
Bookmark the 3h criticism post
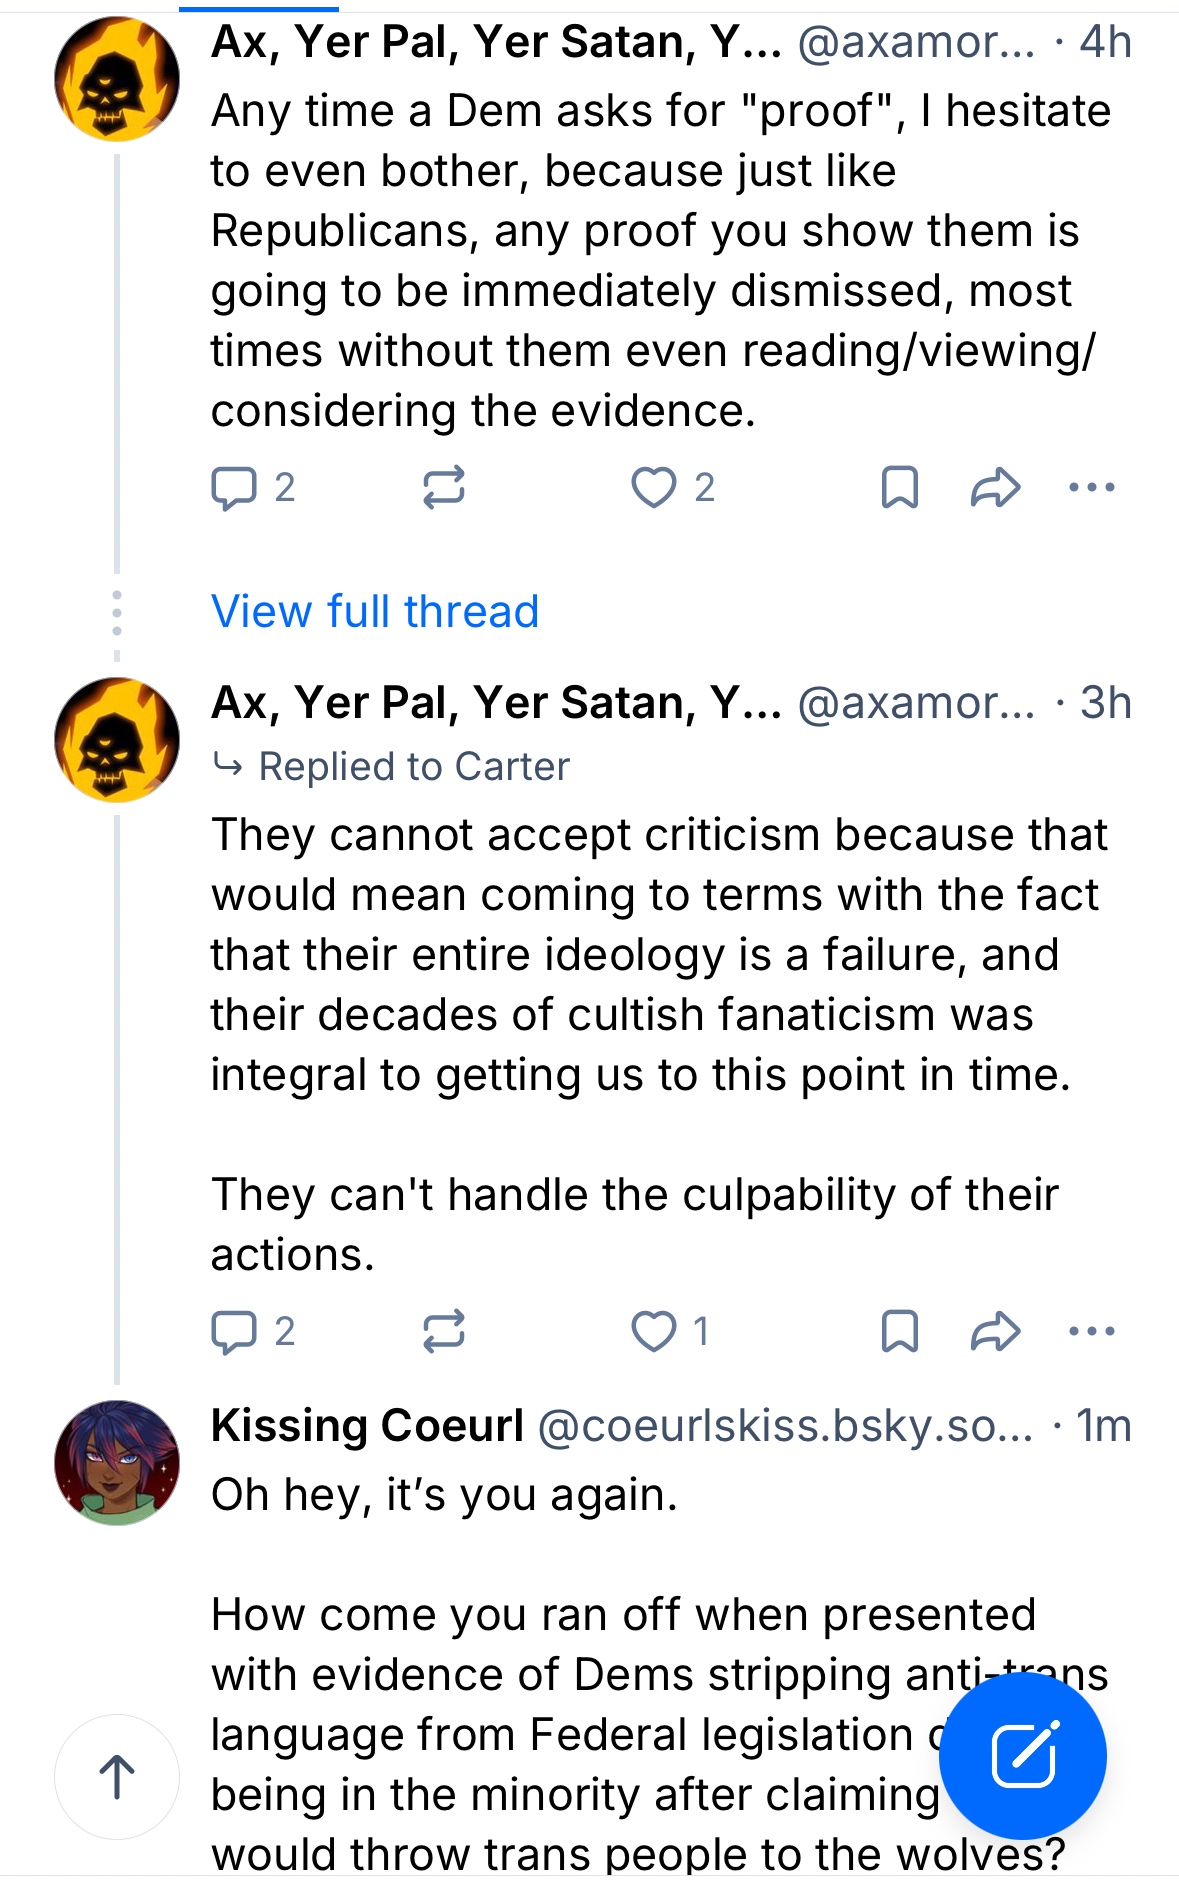pos(899,1331)
